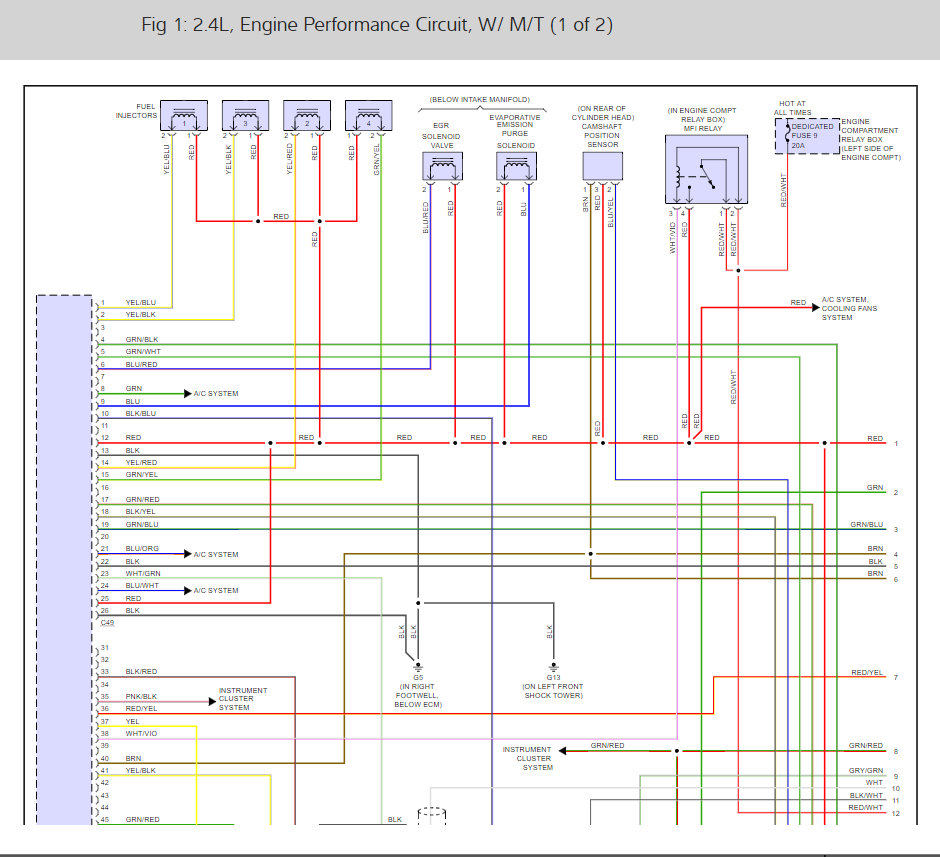Click the fuel injector 1 coil symbol
Screen dimensions: 940x857
coord(184,116)
